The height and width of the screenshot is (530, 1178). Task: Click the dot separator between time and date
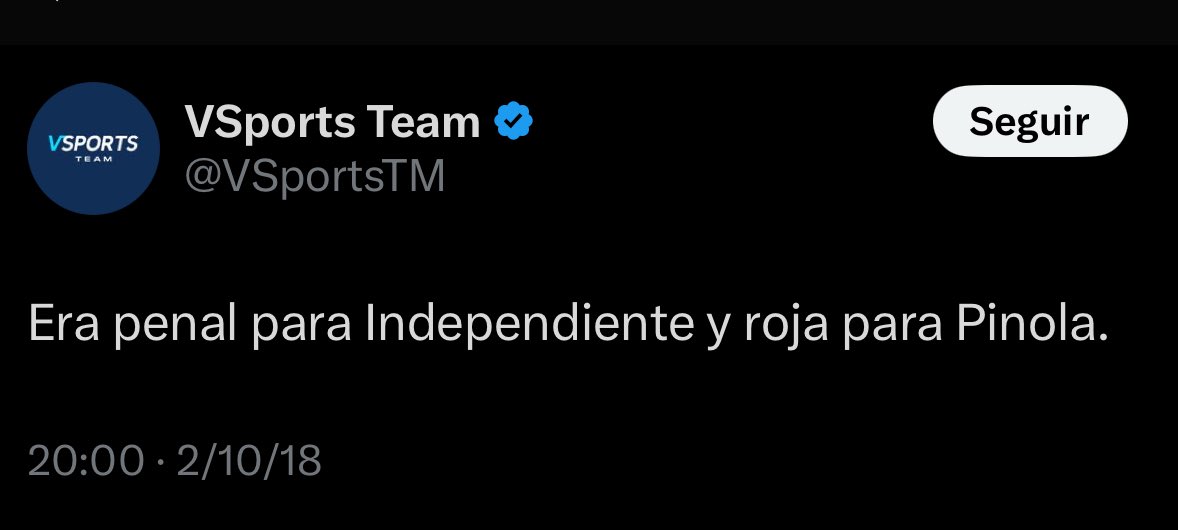pyautogui.click(x=160, y=462)
